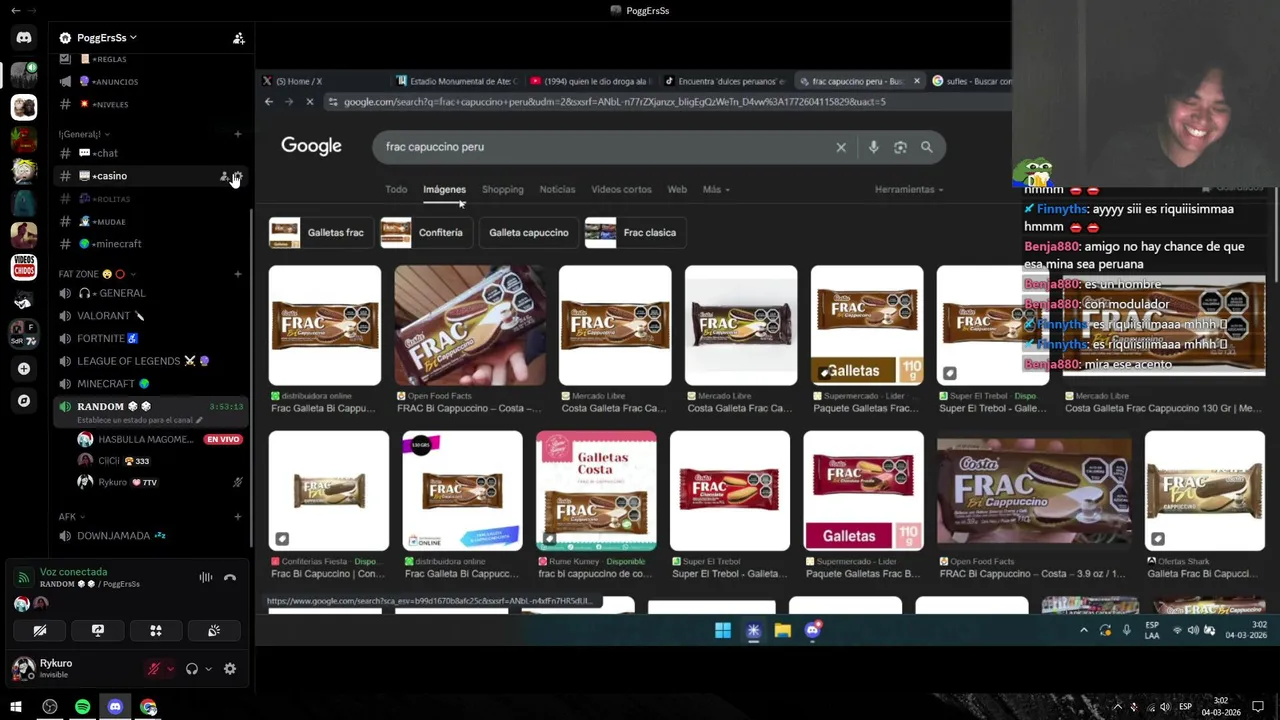Open Chrome from the Windows taskbar
The width and height of the screenshot is (1280, 720).
148,707
